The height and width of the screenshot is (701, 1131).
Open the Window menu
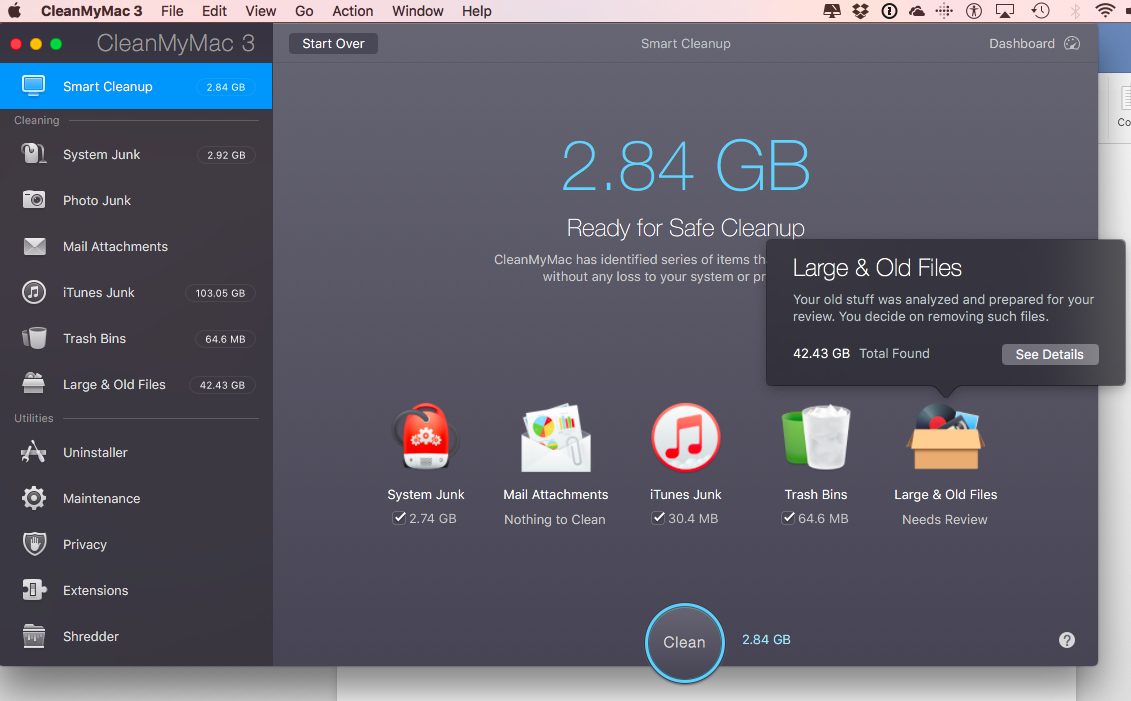417,11
